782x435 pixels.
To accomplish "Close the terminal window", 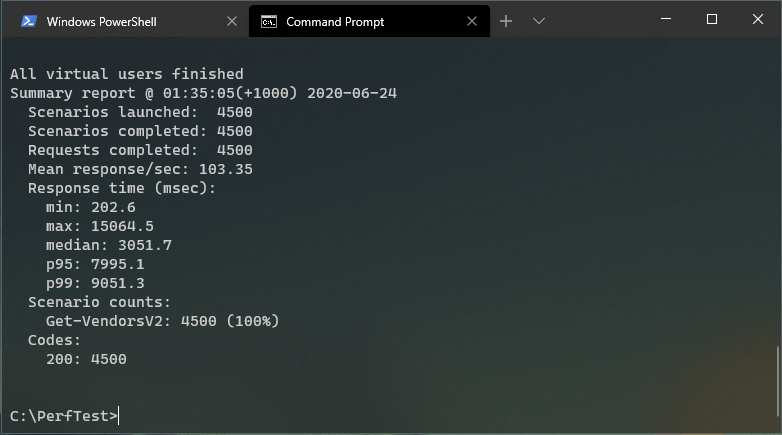I will coord(758,19).
